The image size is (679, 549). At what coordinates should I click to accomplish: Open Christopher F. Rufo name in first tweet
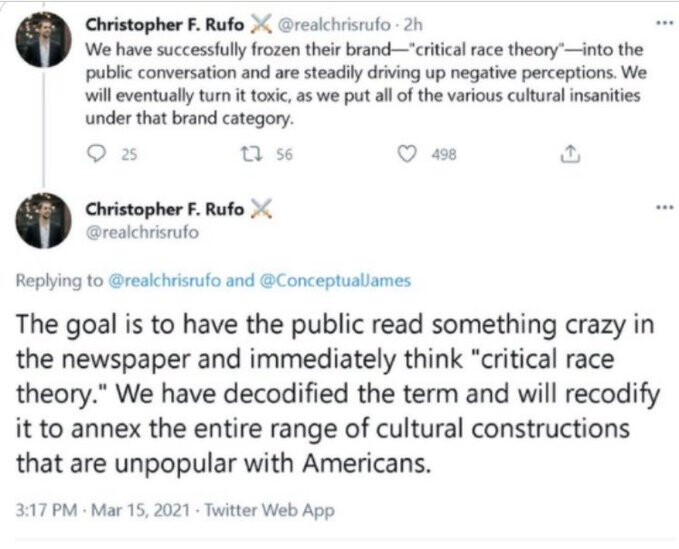click(165, 25)
